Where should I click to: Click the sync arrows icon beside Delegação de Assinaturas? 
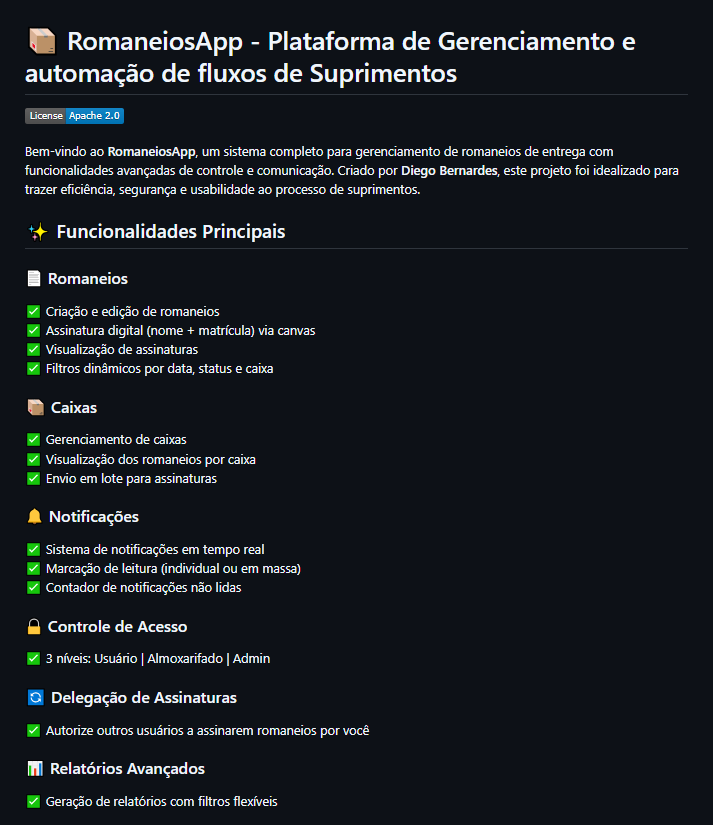34,698
